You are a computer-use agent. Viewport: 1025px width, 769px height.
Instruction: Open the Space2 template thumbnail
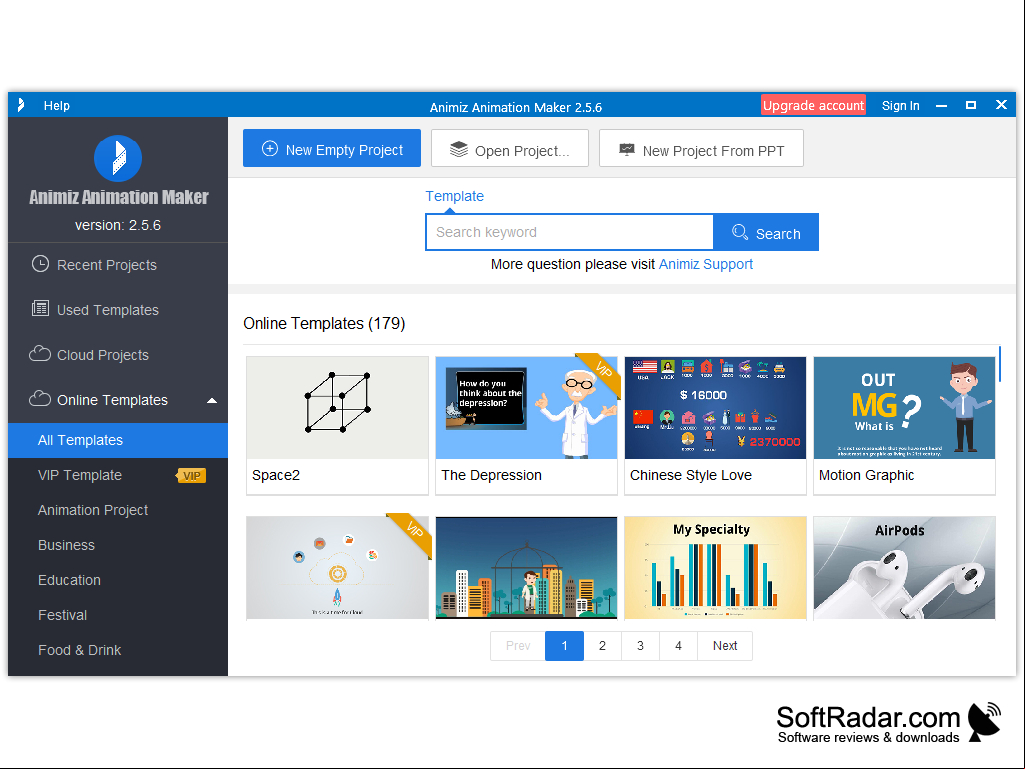pos(337,408)
